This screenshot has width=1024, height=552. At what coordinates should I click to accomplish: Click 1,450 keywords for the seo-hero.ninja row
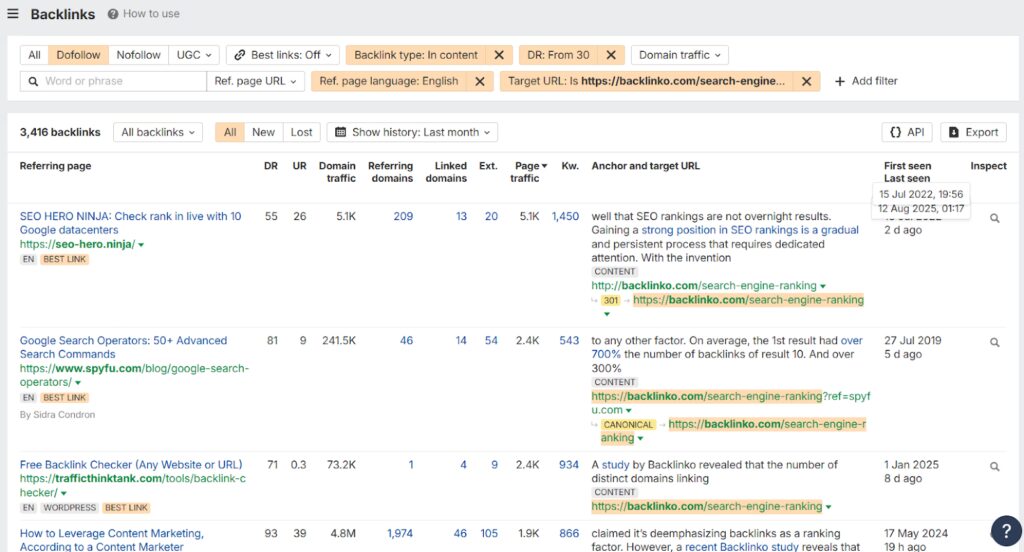565,216
